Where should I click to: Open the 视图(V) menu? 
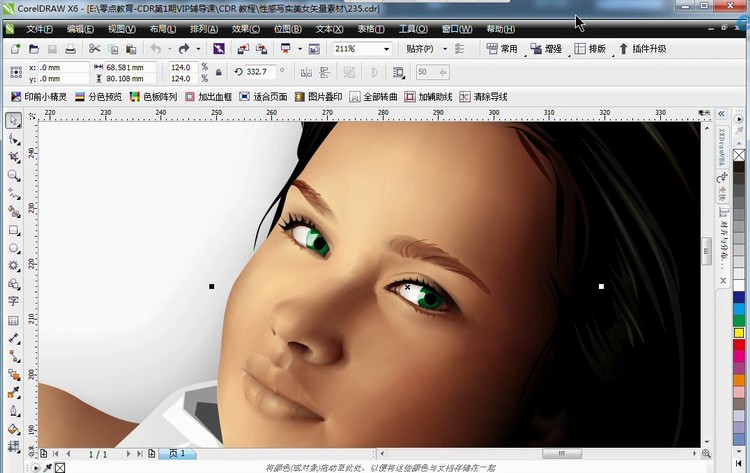pyautogui.click(x=121, y=29)
